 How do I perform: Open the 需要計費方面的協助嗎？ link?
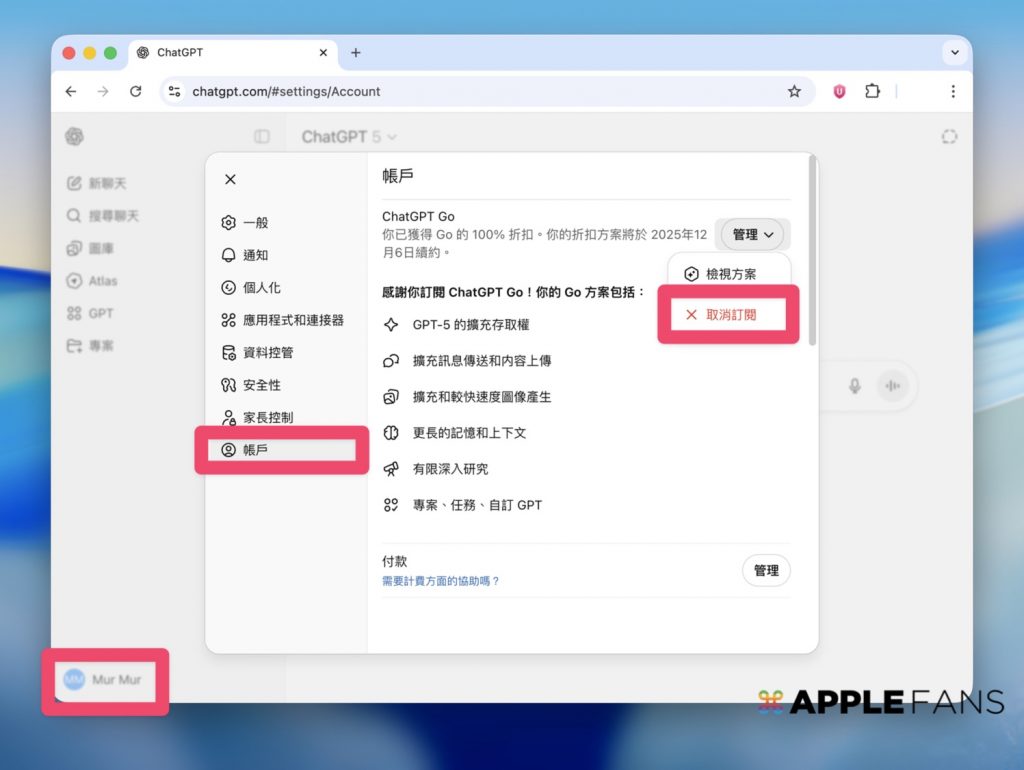coord(440,581)
